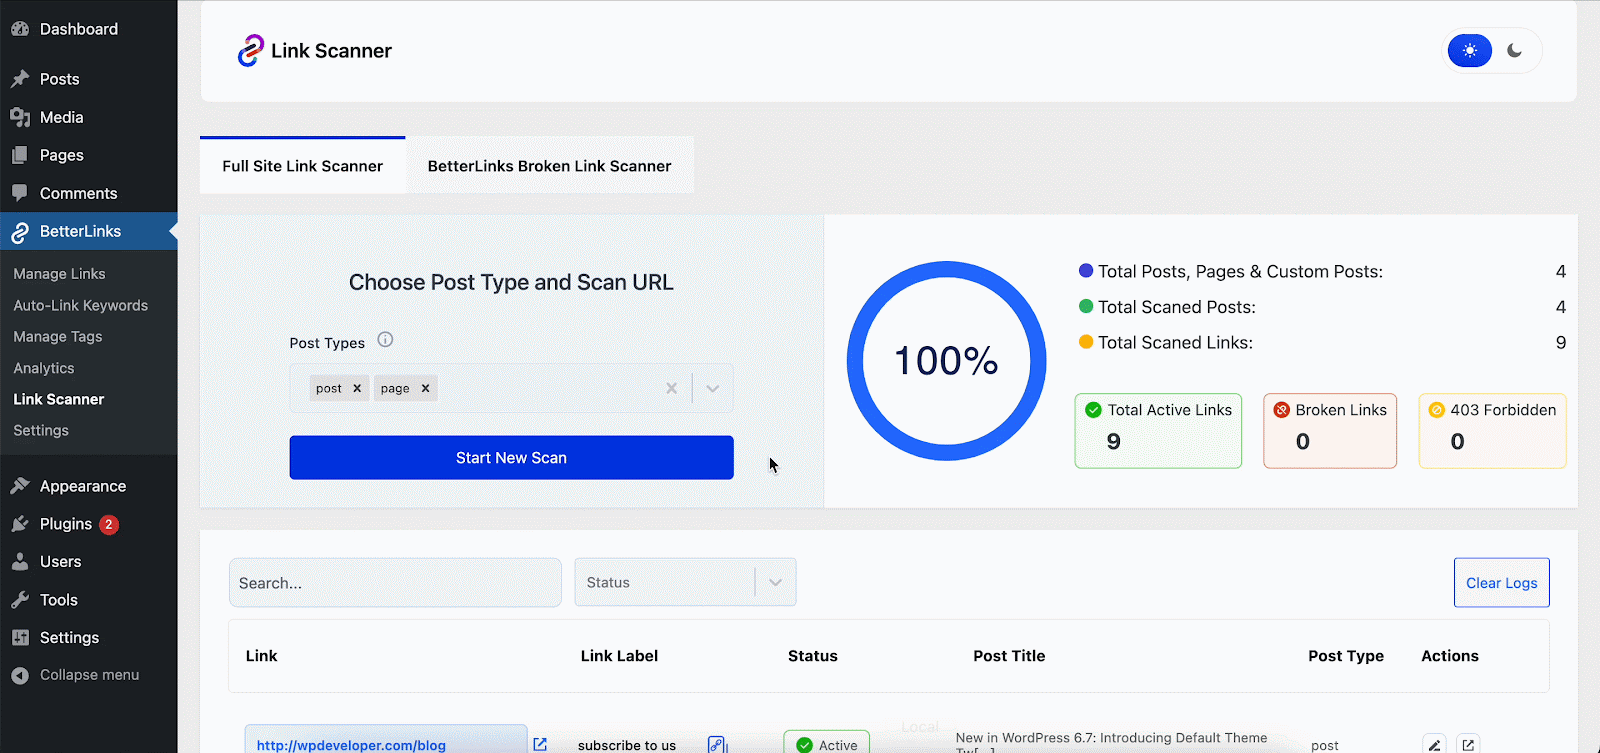Click the open external action icon
1600x753 pixels.
tap(1468, 744)
